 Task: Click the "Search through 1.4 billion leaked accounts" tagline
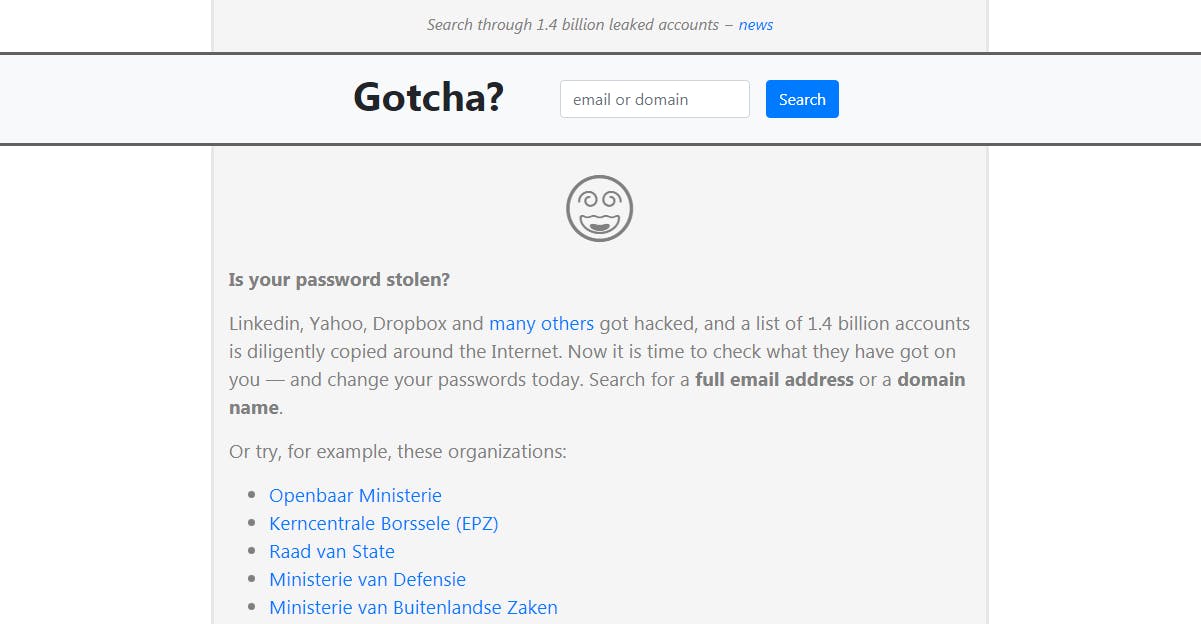572,24
